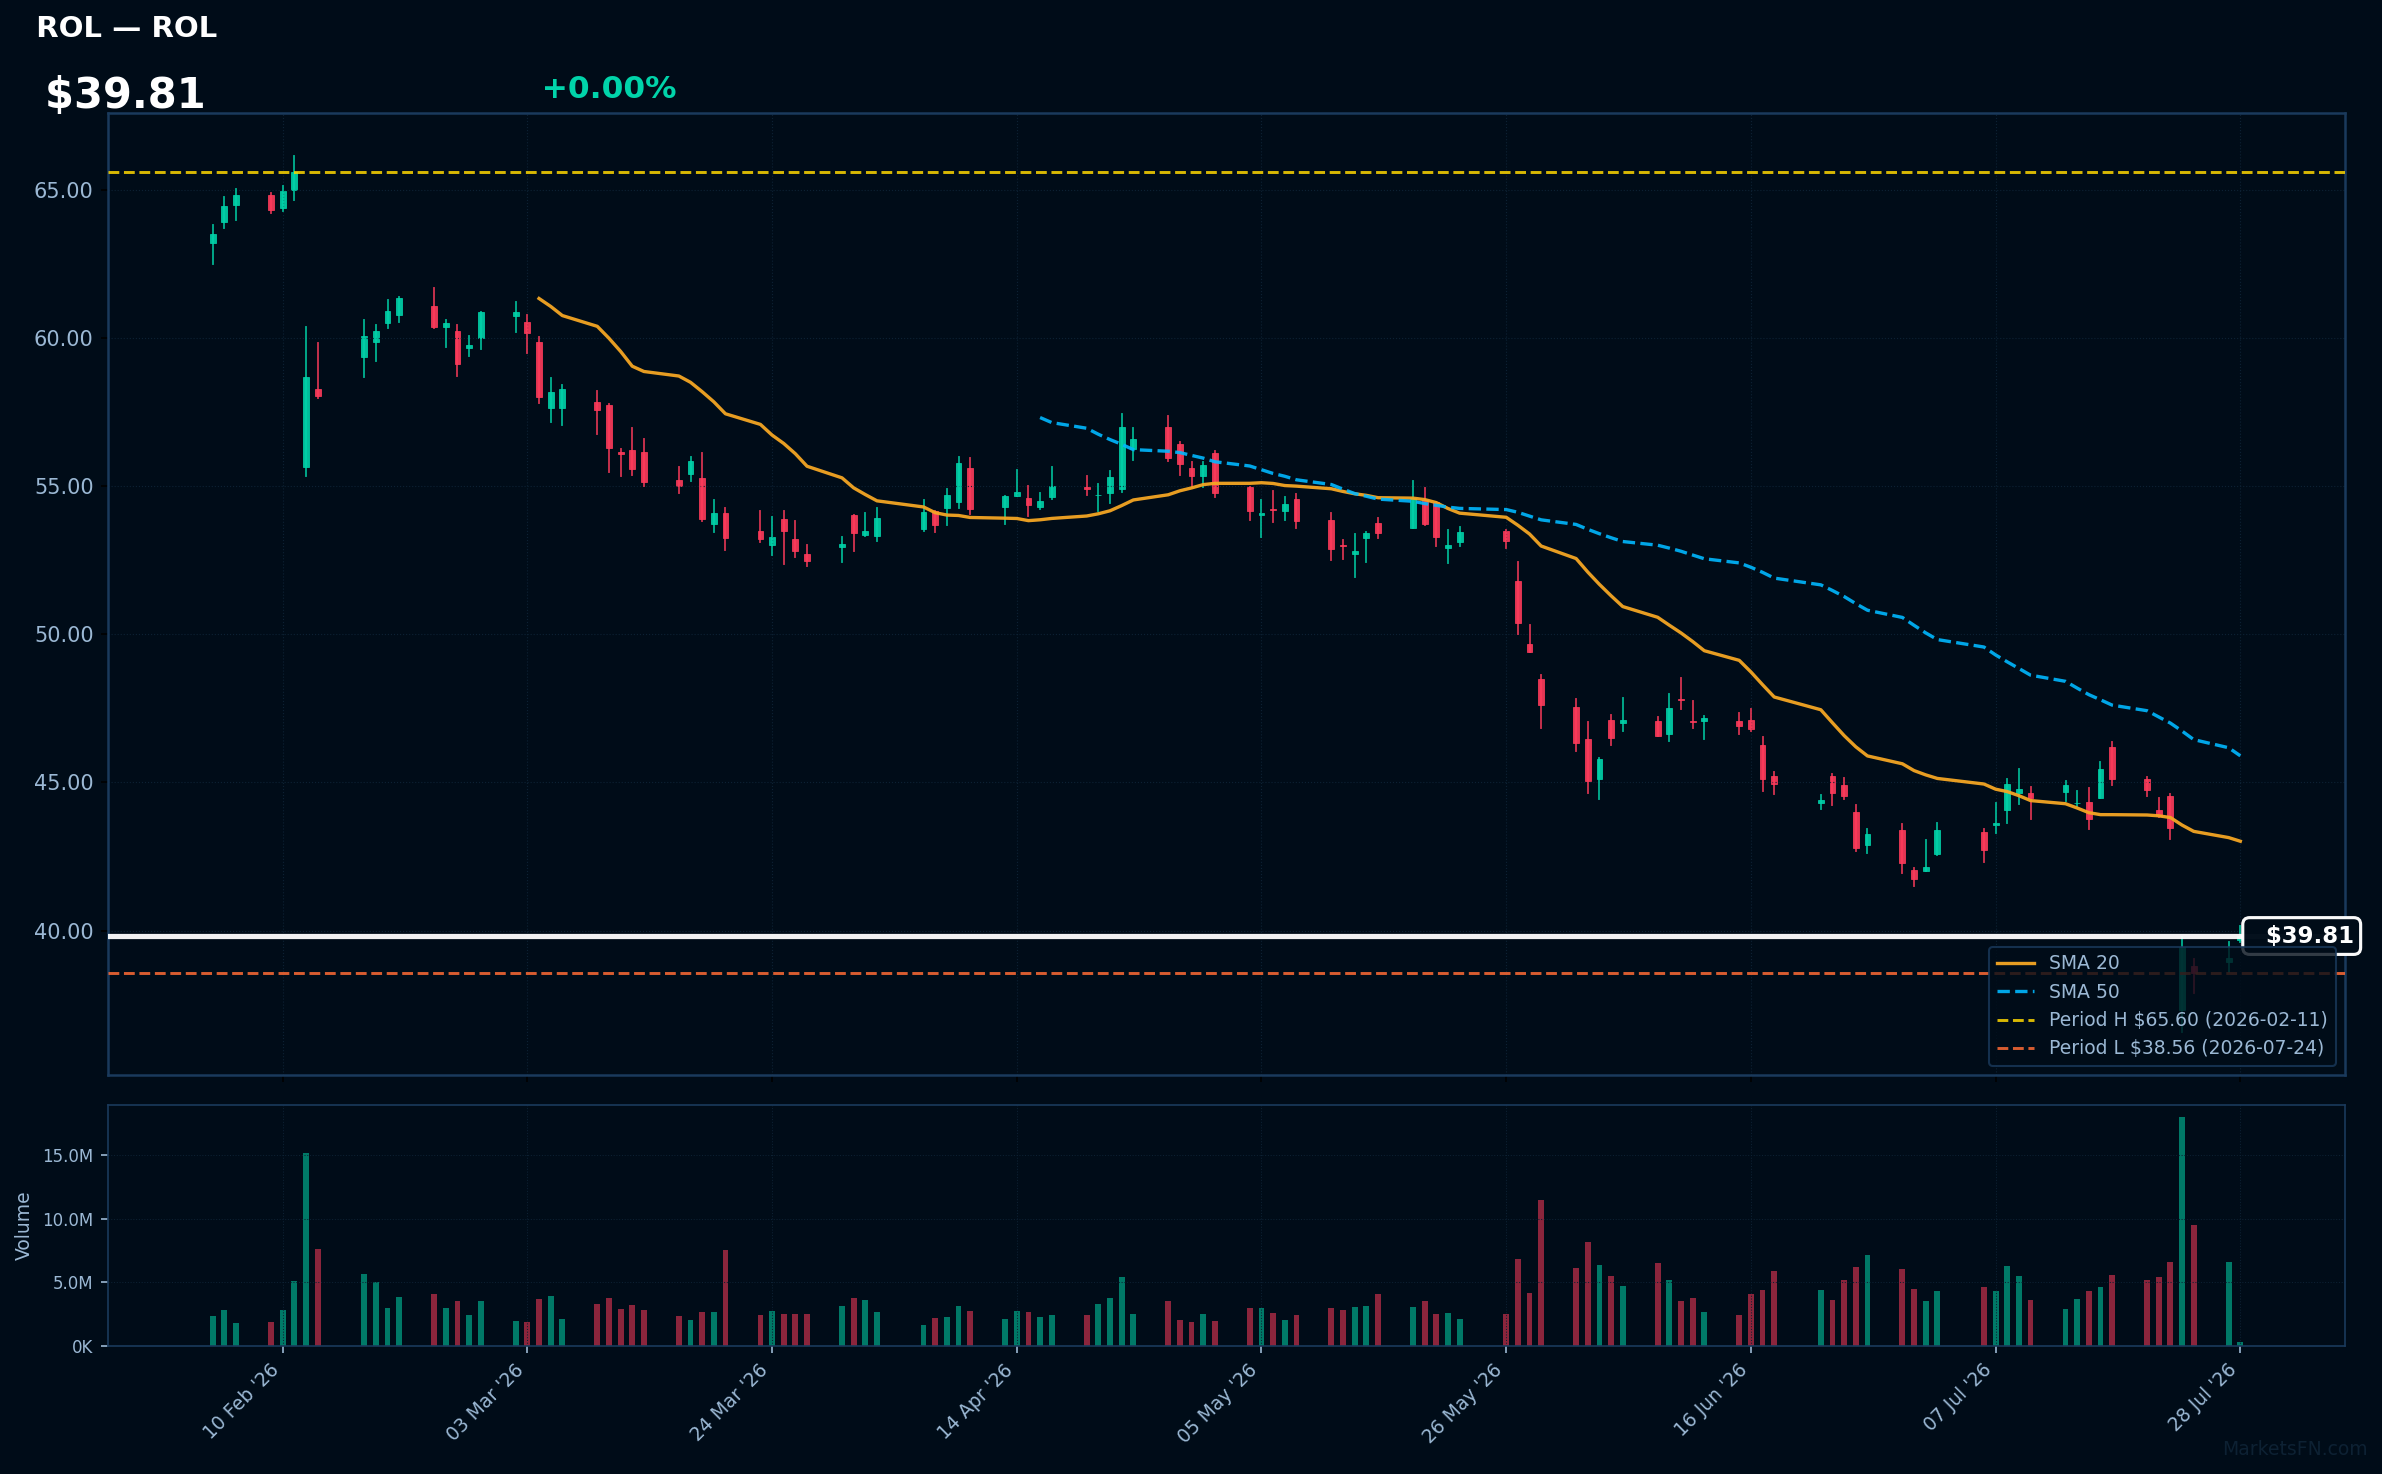The width and height of the screenshot is (2382, 1474).
Task: Click the 10 Feb '26 date label
Action: [241, 1401]
